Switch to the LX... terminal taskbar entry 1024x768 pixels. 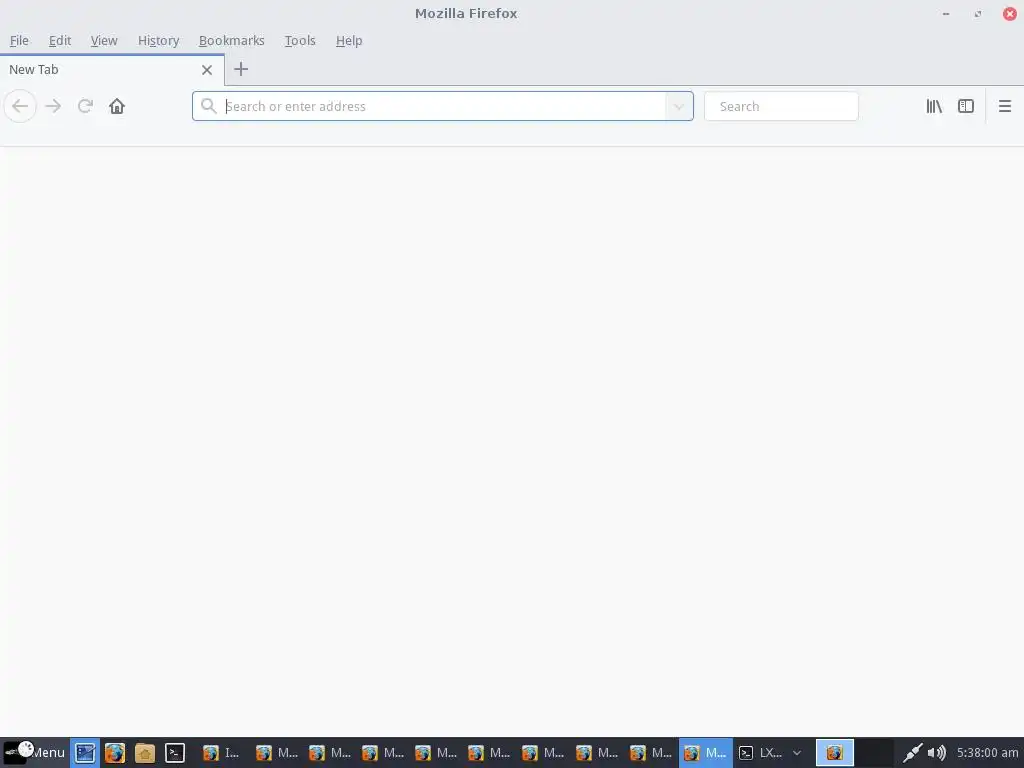760,753
